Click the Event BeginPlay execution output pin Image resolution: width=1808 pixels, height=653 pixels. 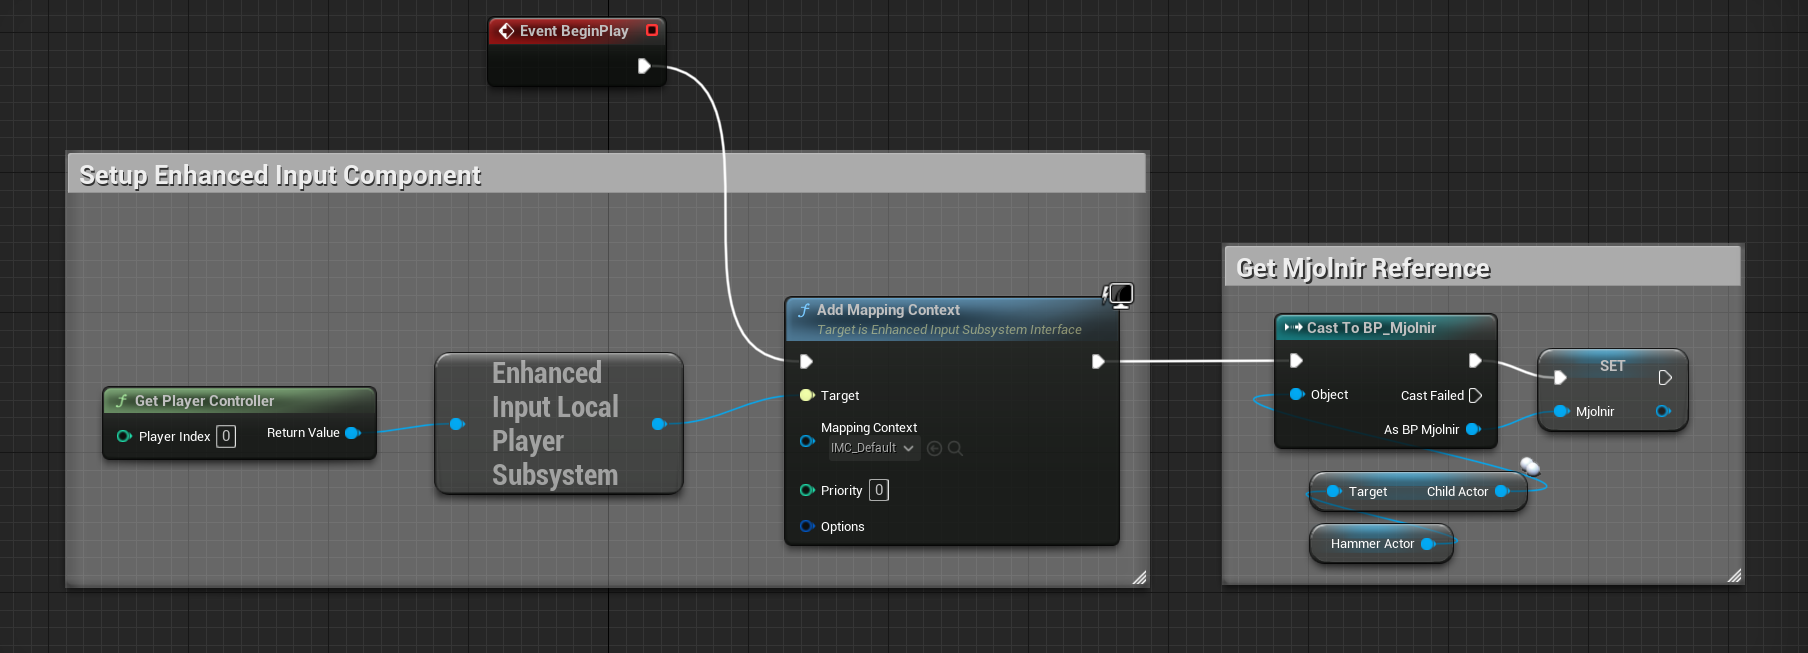pyautogui.click(x=644, y=66)
